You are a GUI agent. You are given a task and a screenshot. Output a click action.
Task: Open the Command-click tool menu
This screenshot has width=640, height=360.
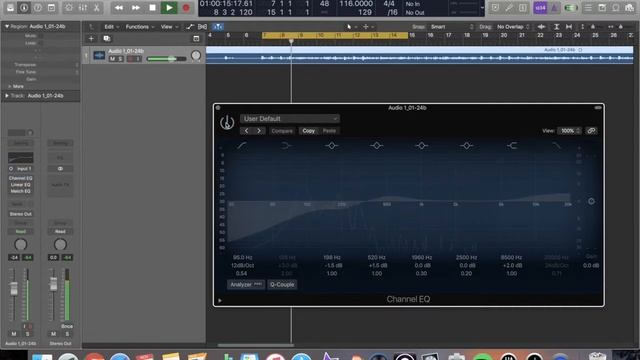click(368, 27)
